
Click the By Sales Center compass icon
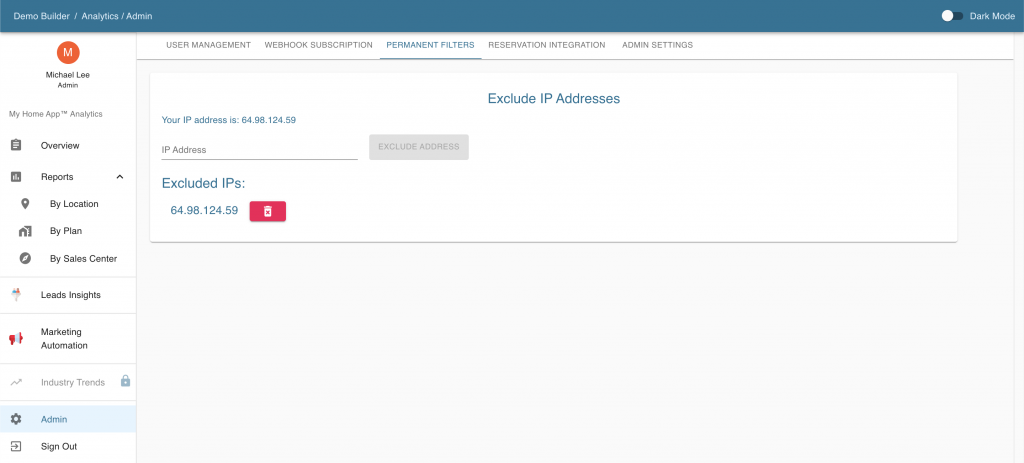(x=25, y=259)
